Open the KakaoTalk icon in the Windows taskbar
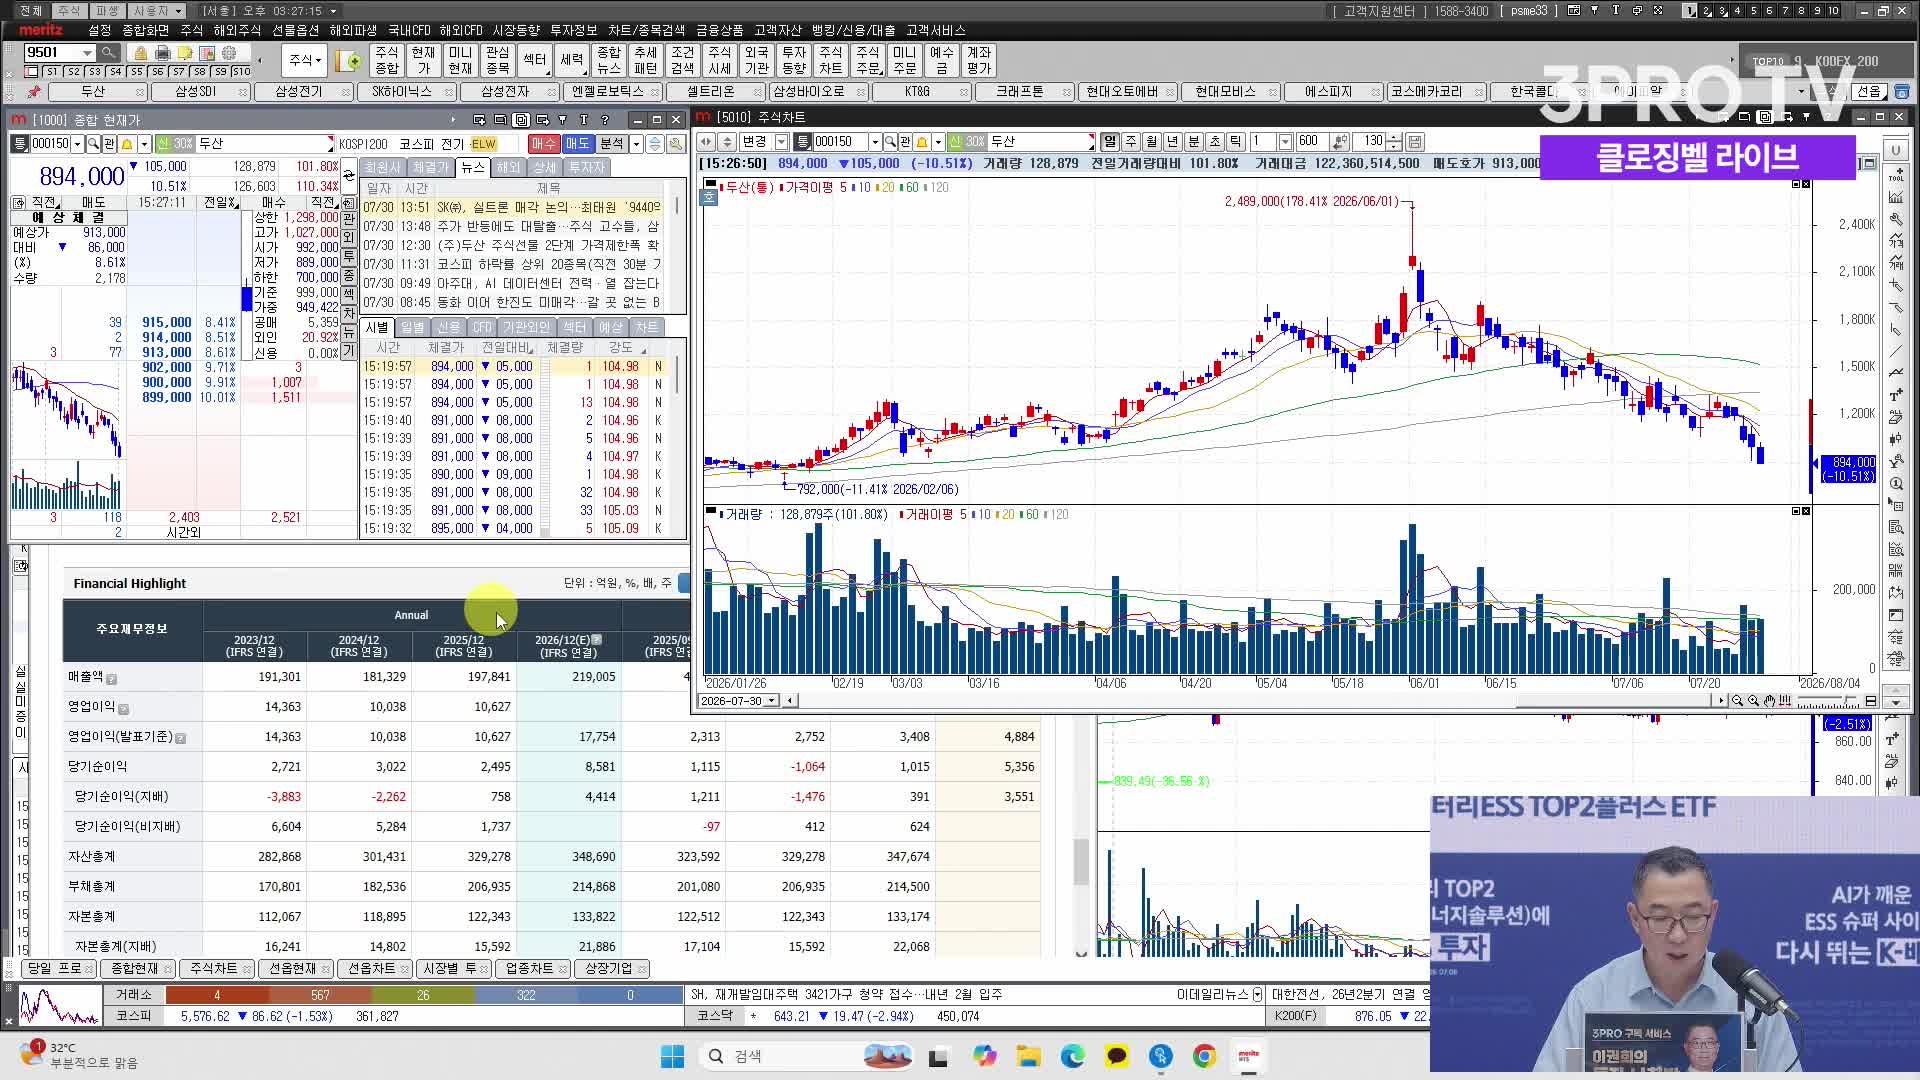This screenshot has height=1080, width=1920. [1117, 1056]
